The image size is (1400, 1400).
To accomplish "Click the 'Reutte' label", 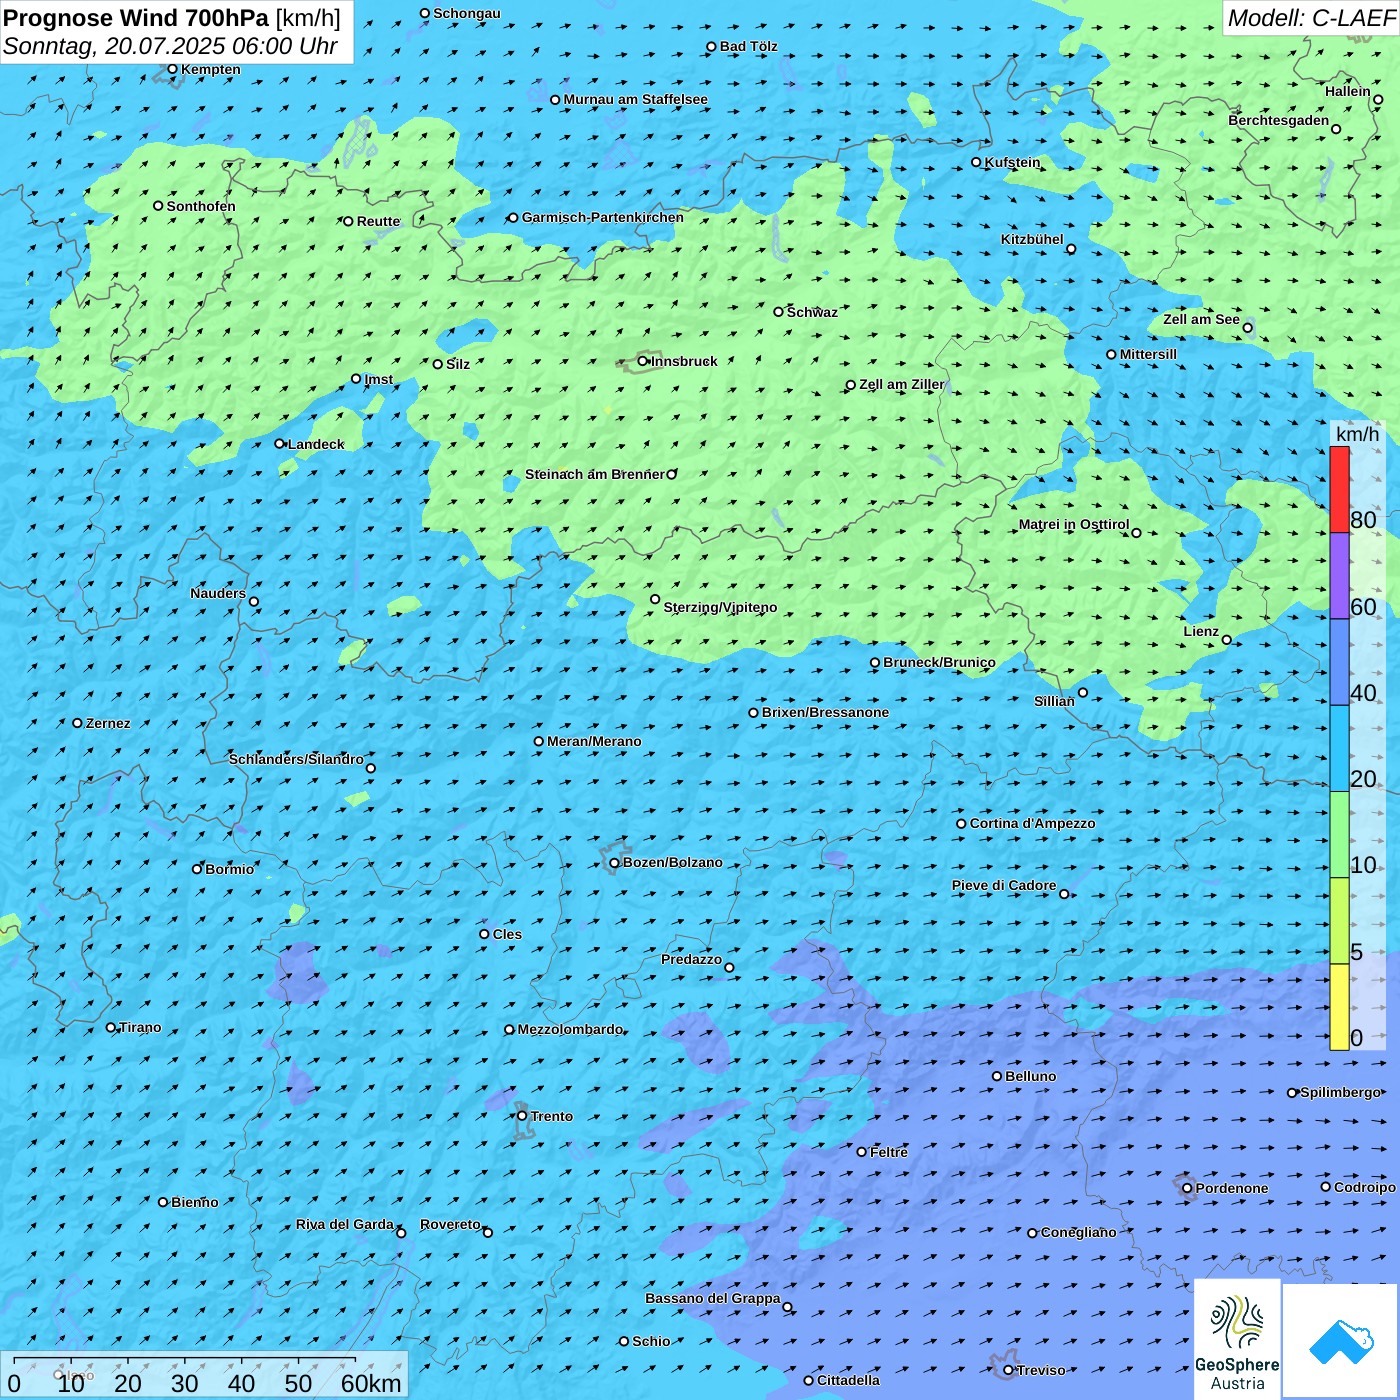I will (x=378, y=221).
